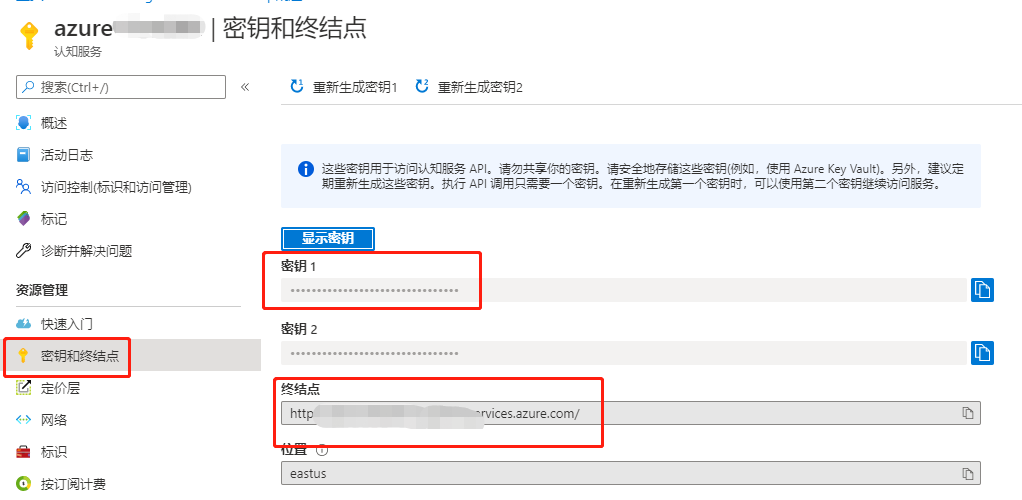The height and width of the screenshot is (500, 1022).
Task: Click the 显示密钥 button
Action: pyautogui.click(x=328, y=239)
